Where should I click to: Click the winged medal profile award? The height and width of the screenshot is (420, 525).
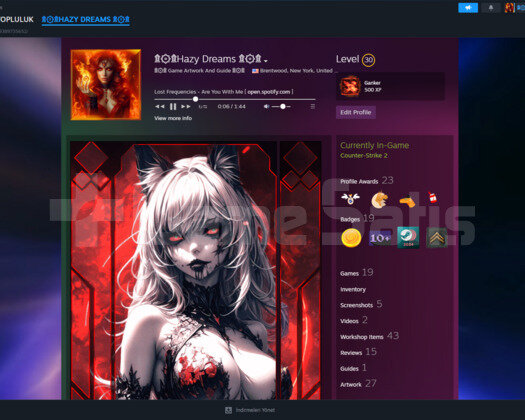click(x=350, y=199)
